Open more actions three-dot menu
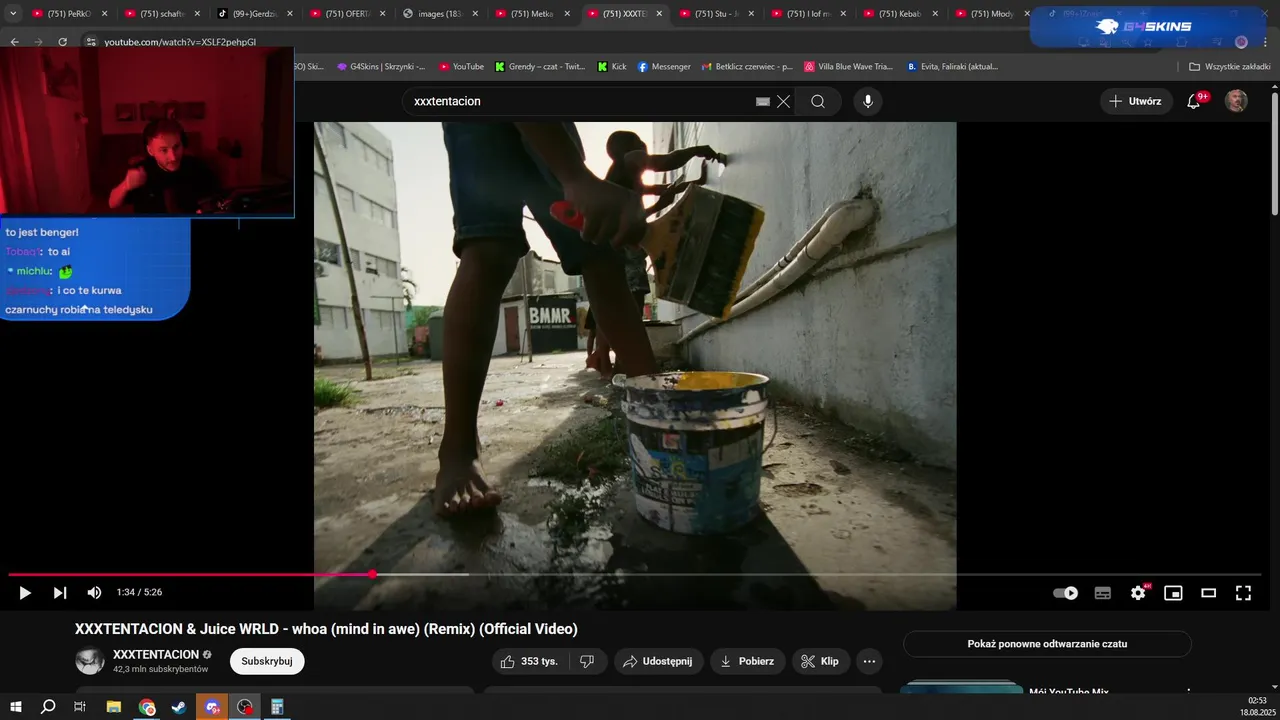1280x720 pixels. click(869, 661)
